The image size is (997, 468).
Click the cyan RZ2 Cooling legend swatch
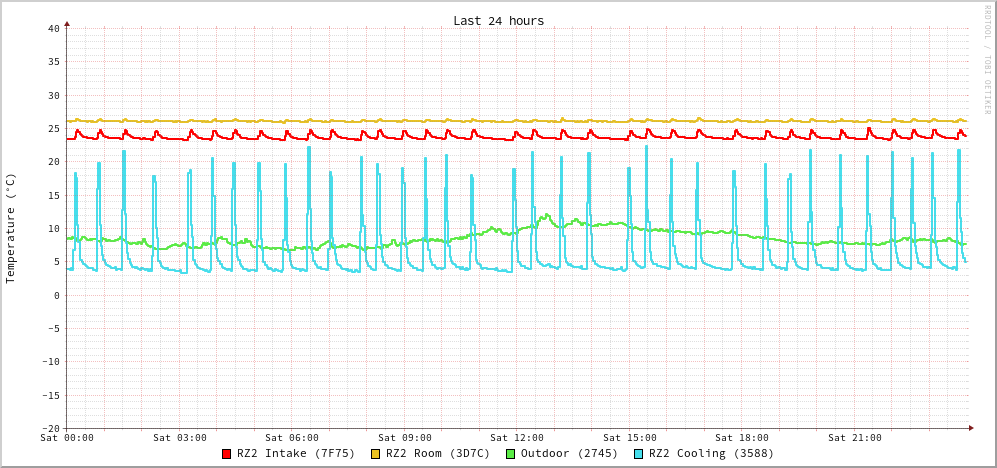[639, 454]
